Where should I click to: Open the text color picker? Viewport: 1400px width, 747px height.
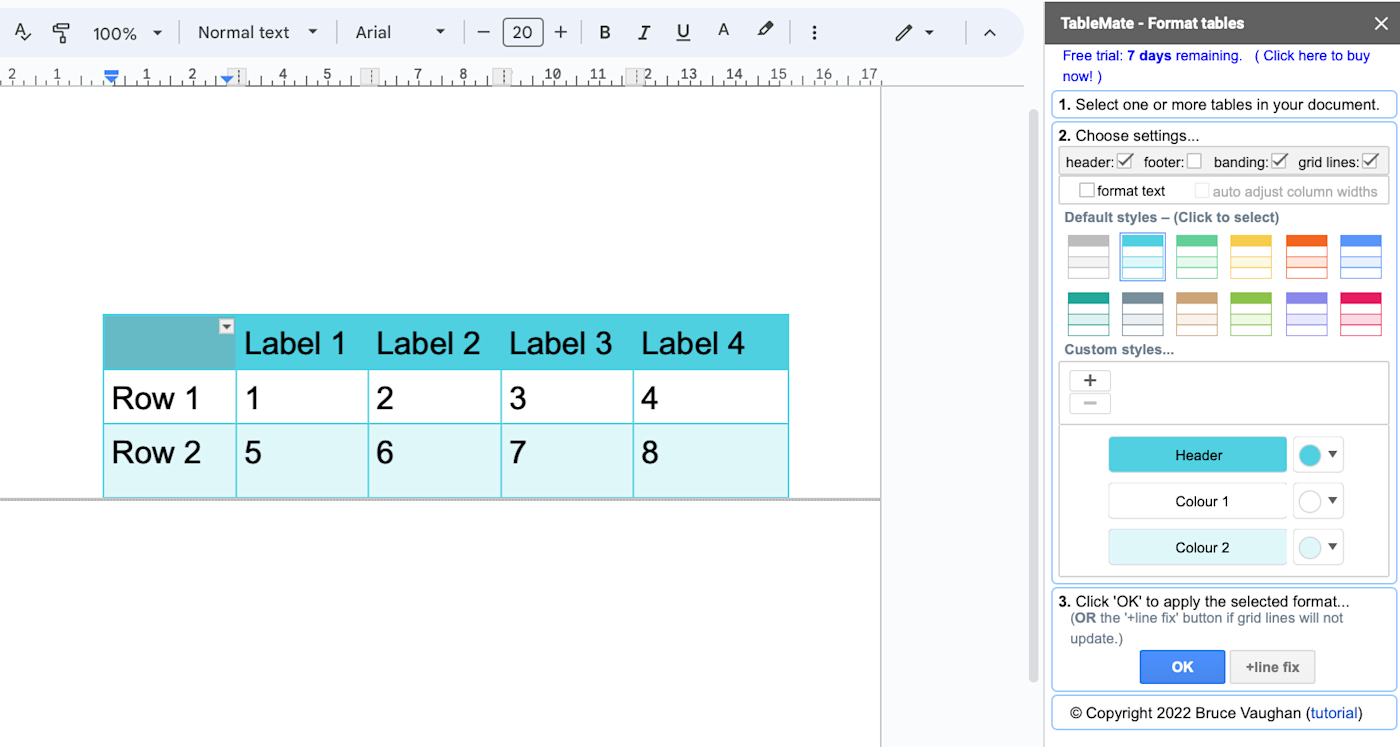click(x=723, y=32)
